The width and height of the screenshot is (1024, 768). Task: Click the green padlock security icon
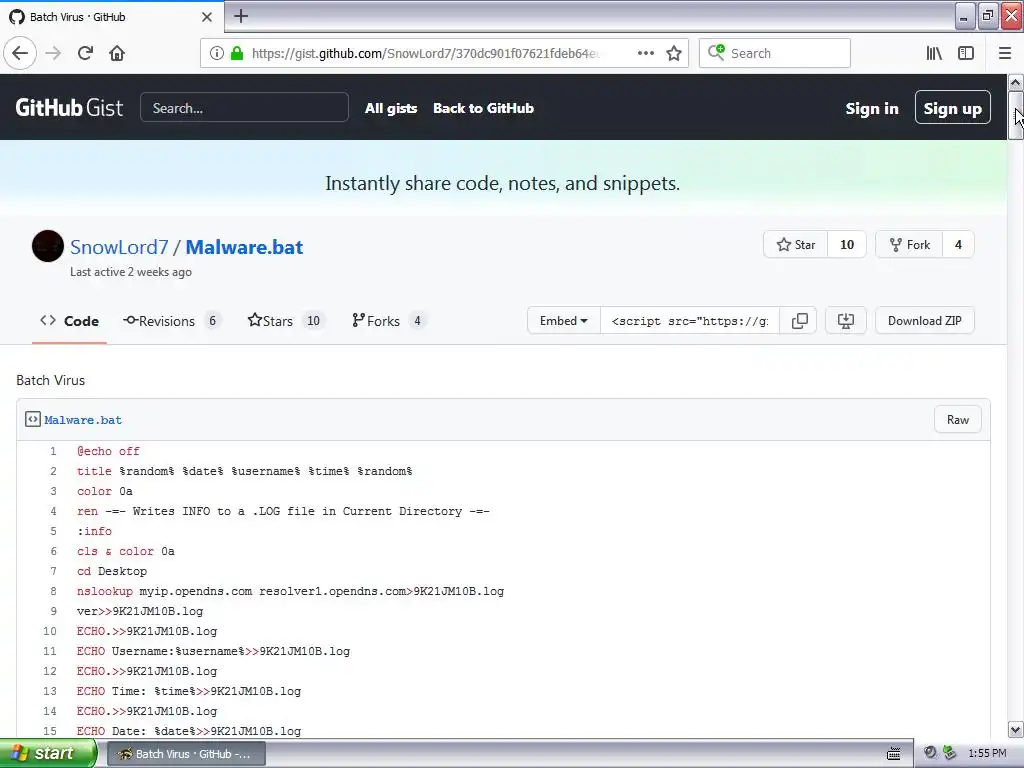[237, 53]
